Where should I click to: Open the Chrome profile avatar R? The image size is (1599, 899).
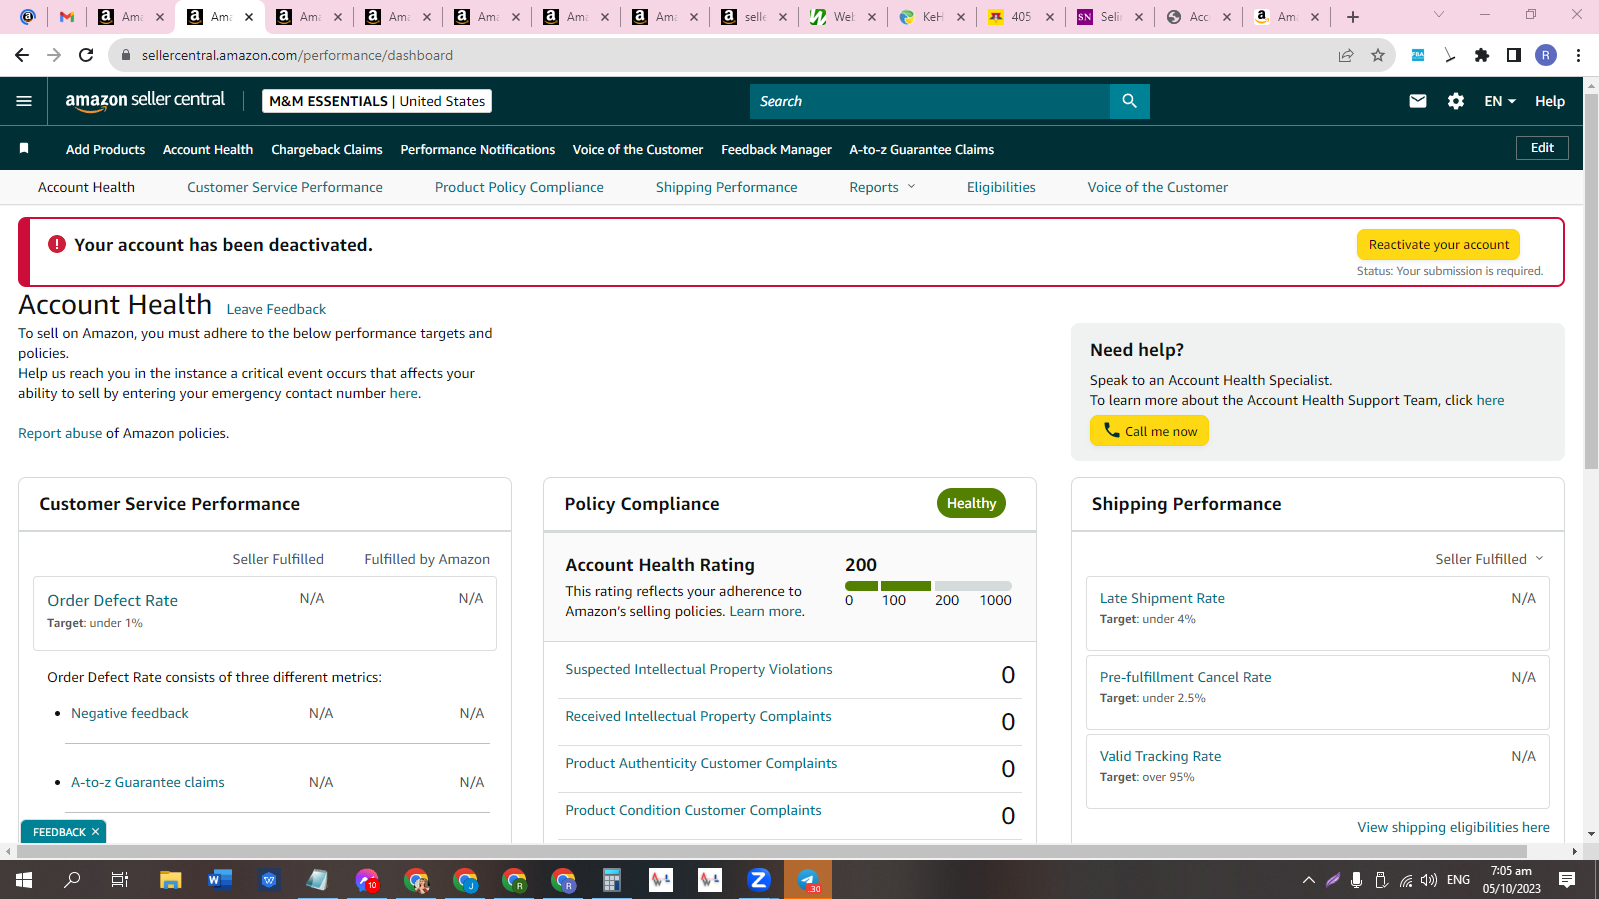[1546, 55]
